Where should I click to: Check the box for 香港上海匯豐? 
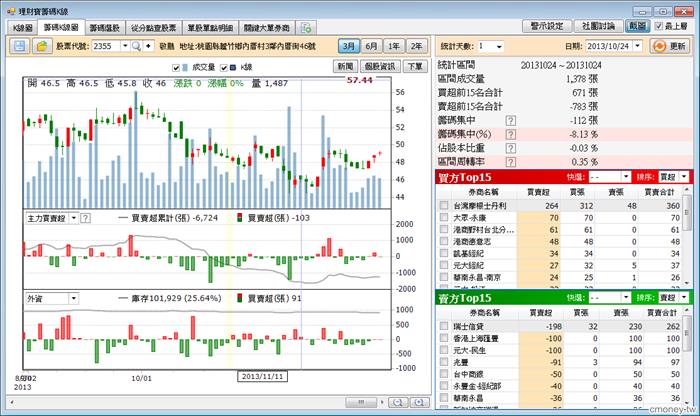[x=444, y=338]
